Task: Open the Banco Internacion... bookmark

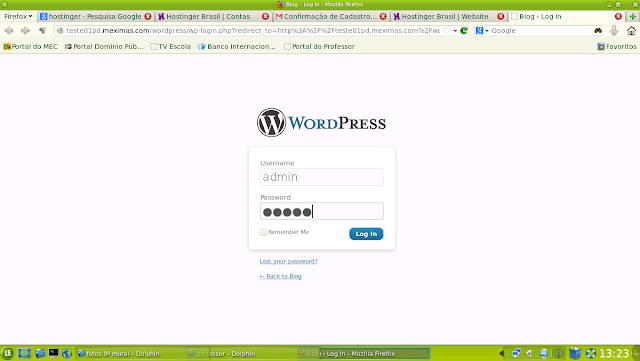Action: click(237, 47)
